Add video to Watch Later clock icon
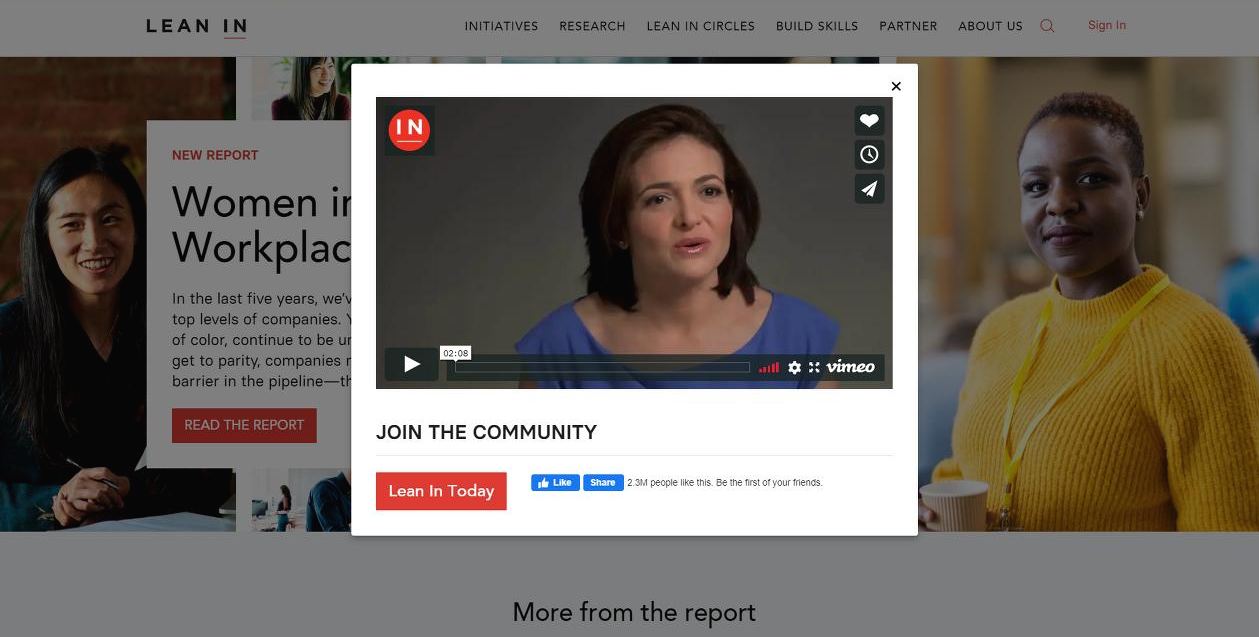This screenshot has height=637, width=1259. pos(869,154)
